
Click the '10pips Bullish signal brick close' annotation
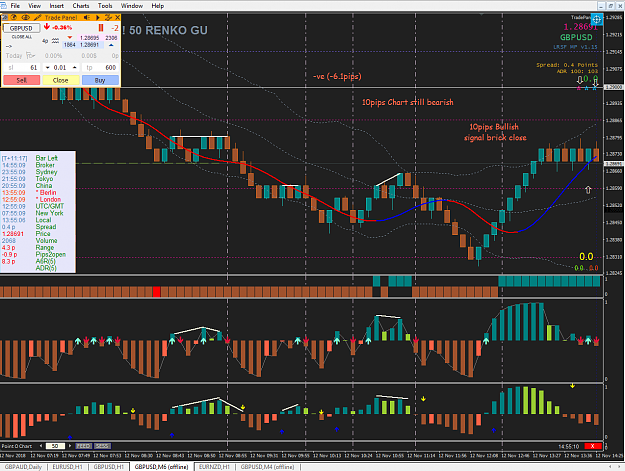495,132
